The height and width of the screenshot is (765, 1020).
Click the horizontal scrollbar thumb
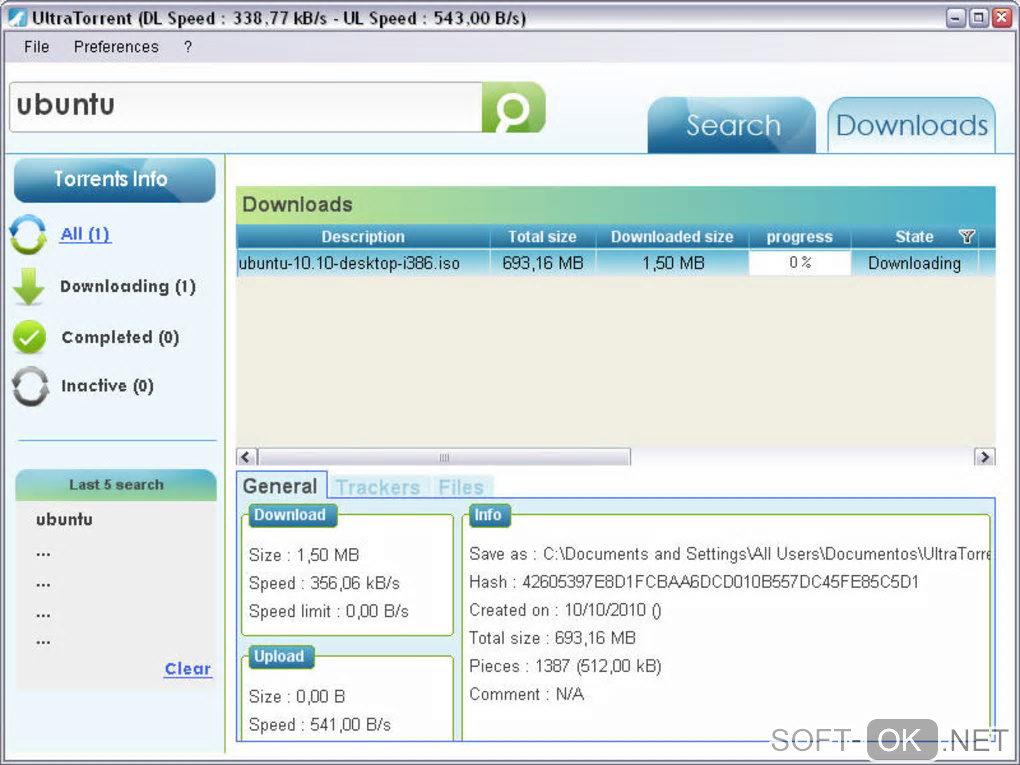(444, 457)
